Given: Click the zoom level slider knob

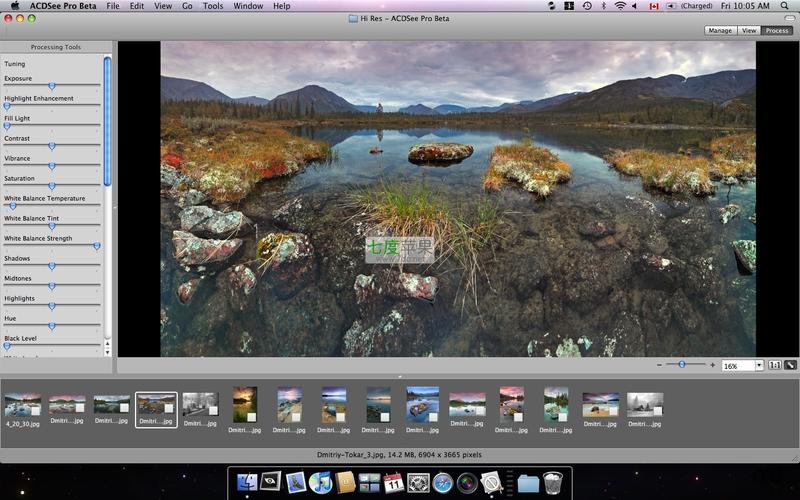Looking at the screenshot, I should tap(682, 364).
